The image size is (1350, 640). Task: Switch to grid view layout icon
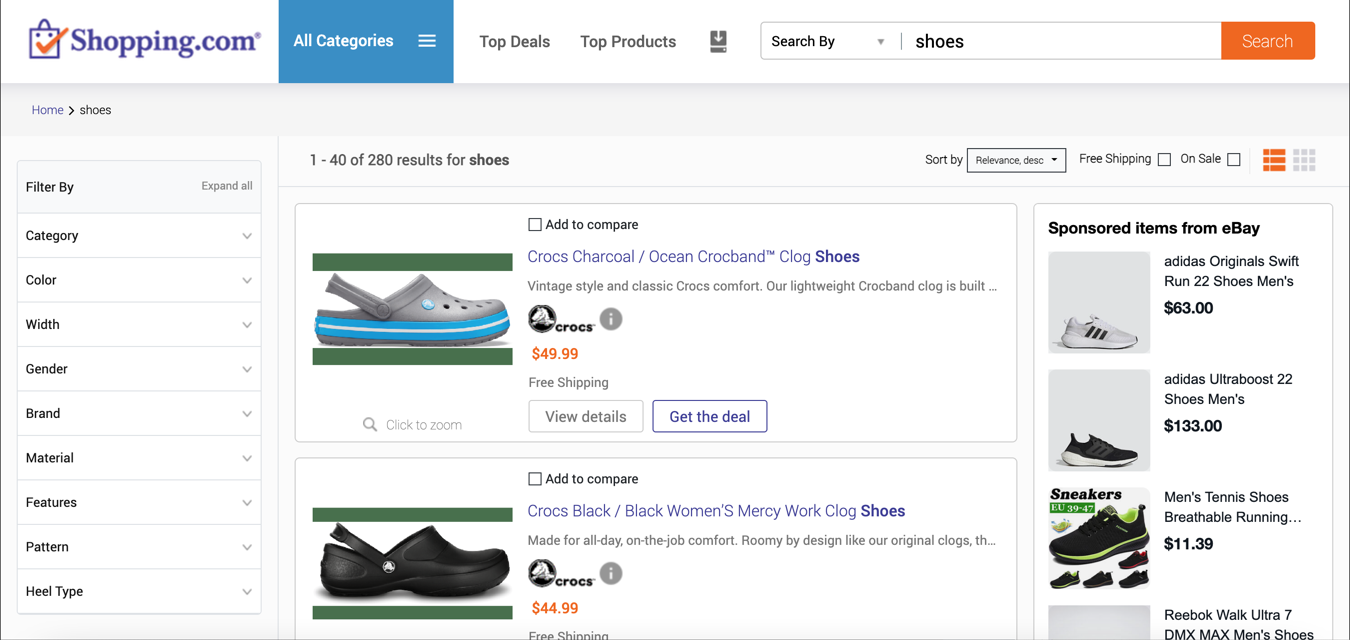coord(1304,160)
